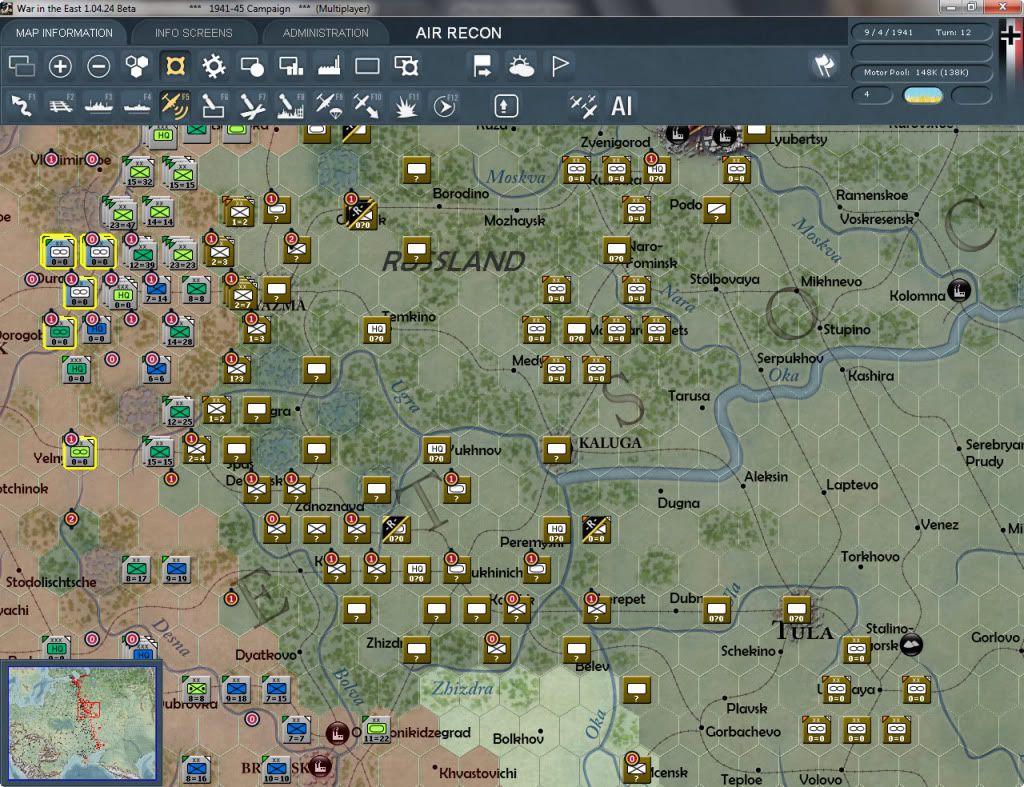Click the Borodino town label
The image size is (1024, 787).
(460, 194)
